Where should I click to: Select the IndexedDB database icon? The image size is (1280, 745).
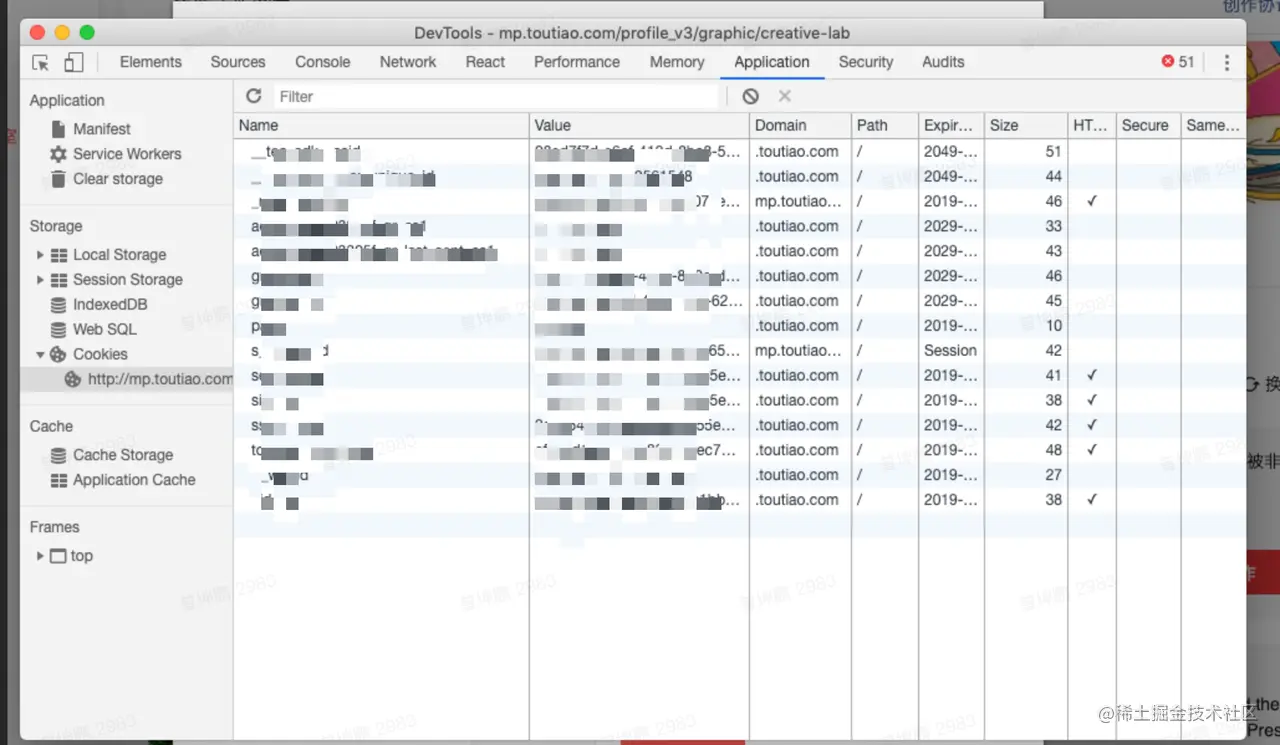pyautogui.click(x=59, y=305)
